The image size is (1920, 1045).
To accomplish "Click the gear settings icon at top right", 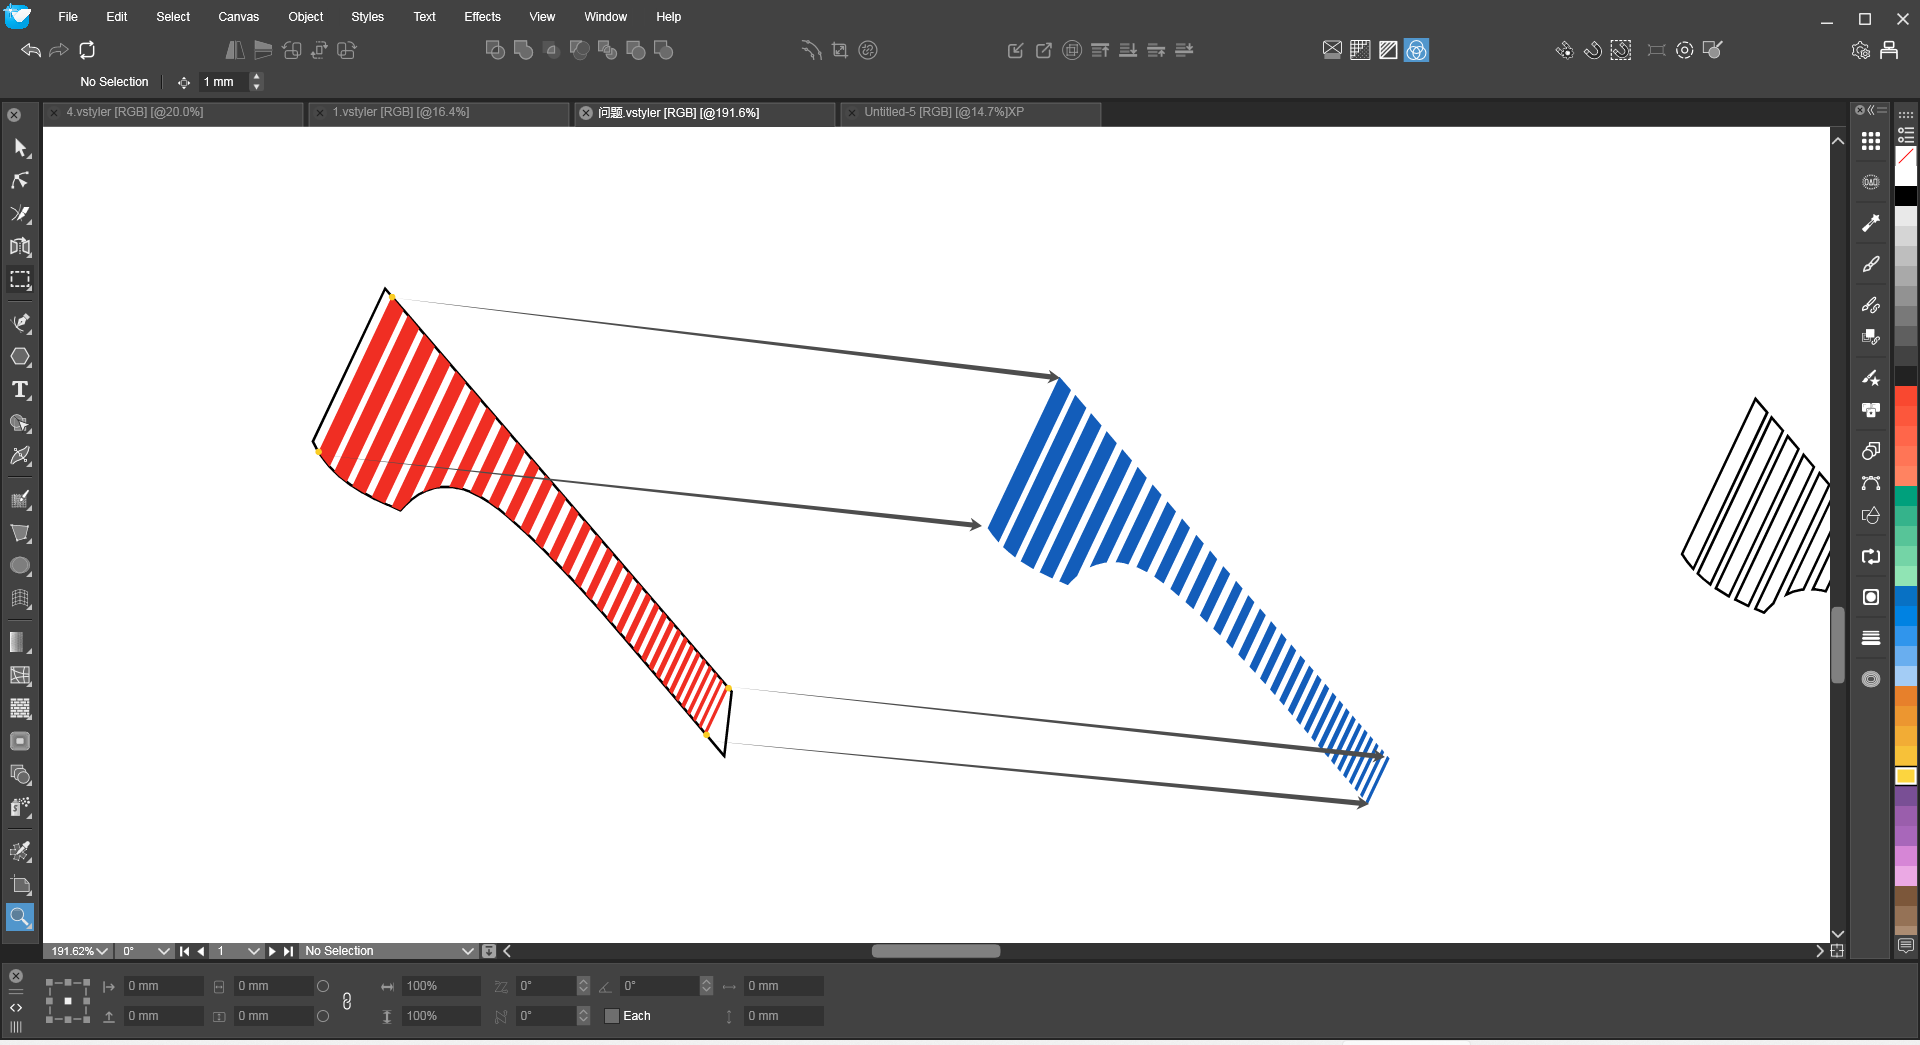I will 1860,50.
